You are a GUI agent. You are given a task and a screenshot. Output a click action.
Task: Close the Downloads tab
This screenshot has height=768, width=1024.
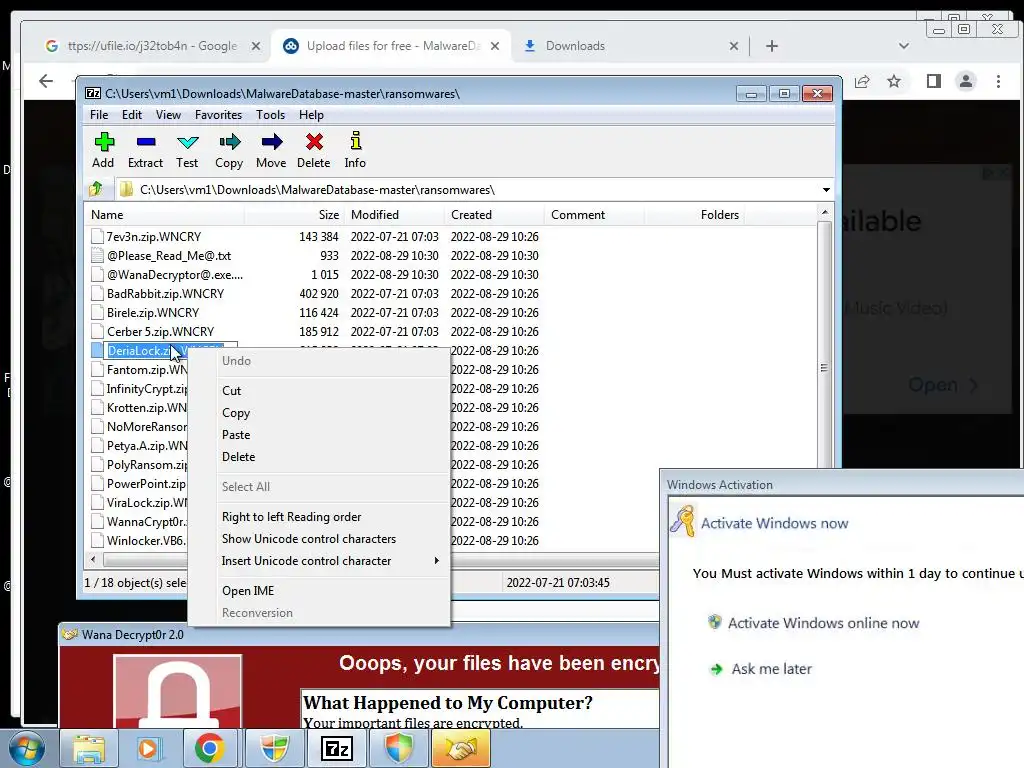pyautogui.click(x=733, y=46)
